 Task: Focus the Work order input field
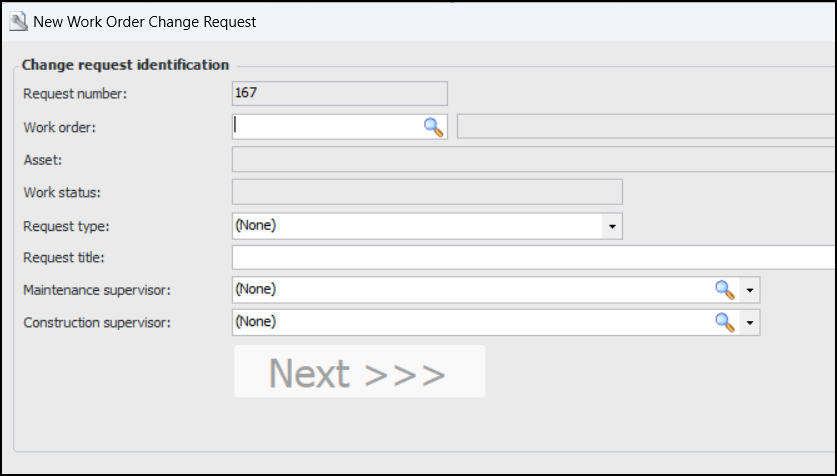coord(326,127)
